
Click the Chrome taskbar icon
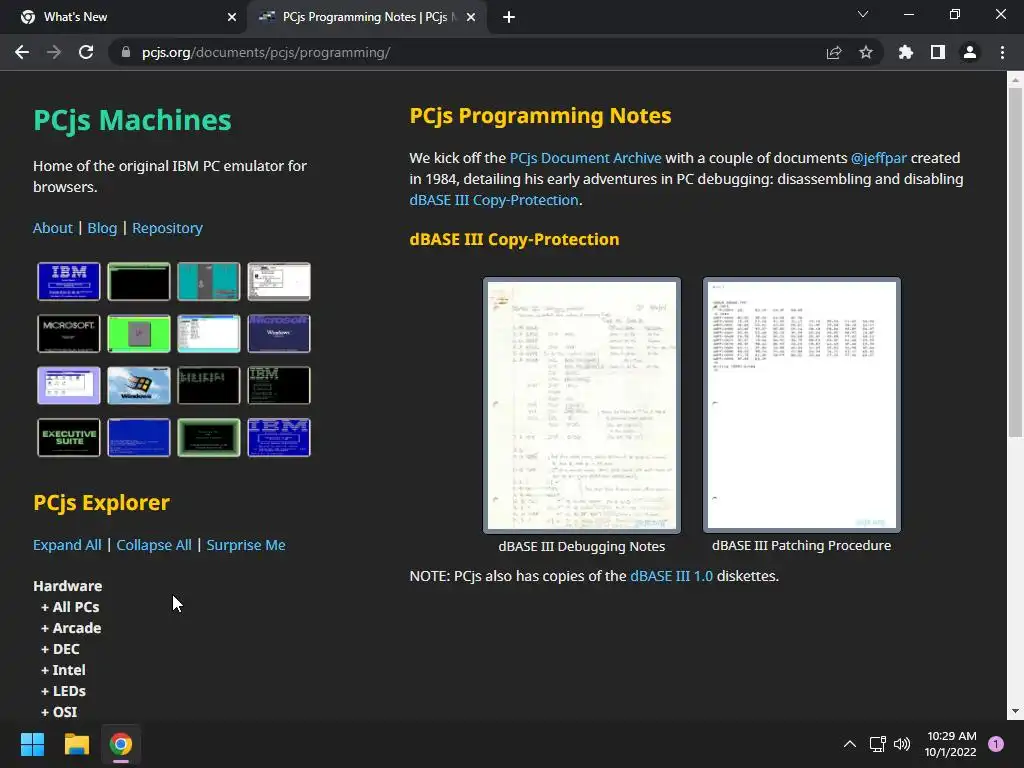[121, 744]
